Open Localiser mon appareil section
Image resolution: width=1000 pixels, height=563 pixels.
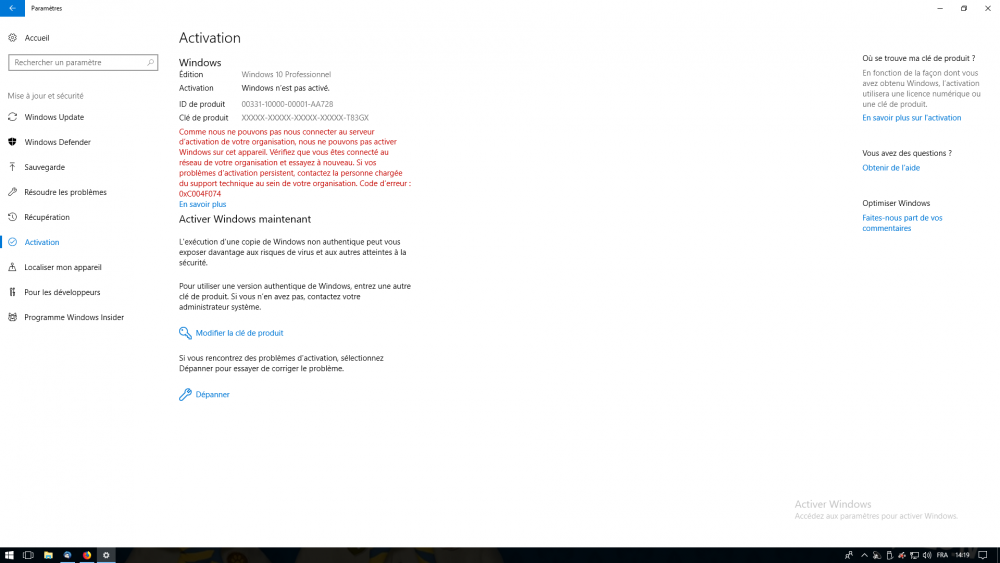pyautogui.click(x=63, y=267)
